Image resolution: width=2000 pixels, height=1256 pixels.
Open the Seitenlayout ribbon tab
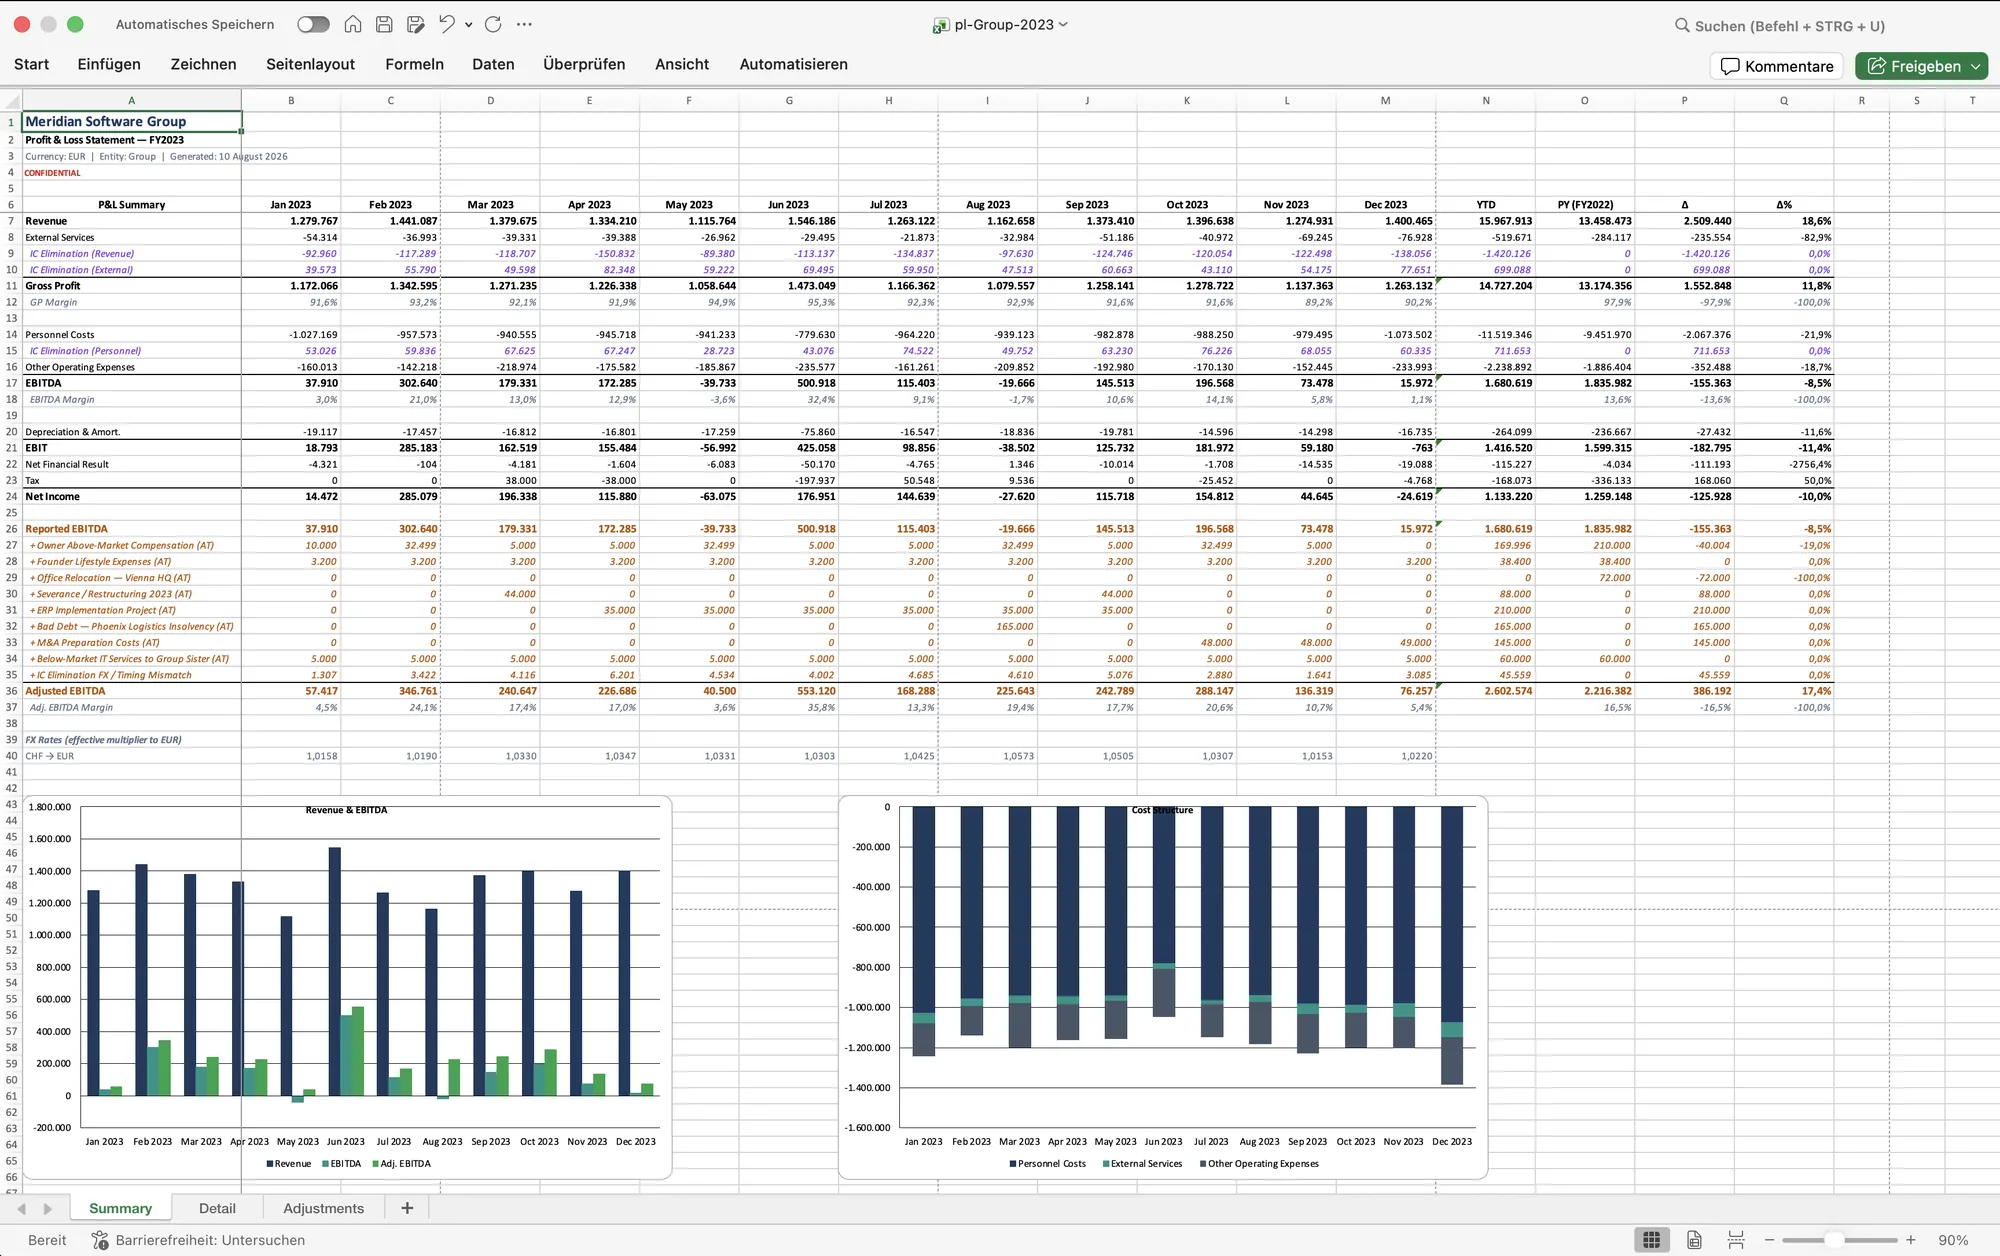point(310,64)
